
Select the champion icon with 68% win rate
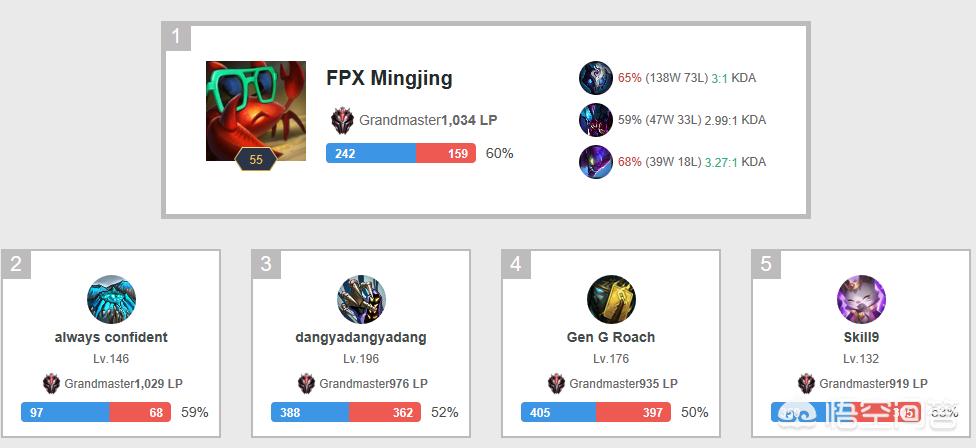point(596,162)
